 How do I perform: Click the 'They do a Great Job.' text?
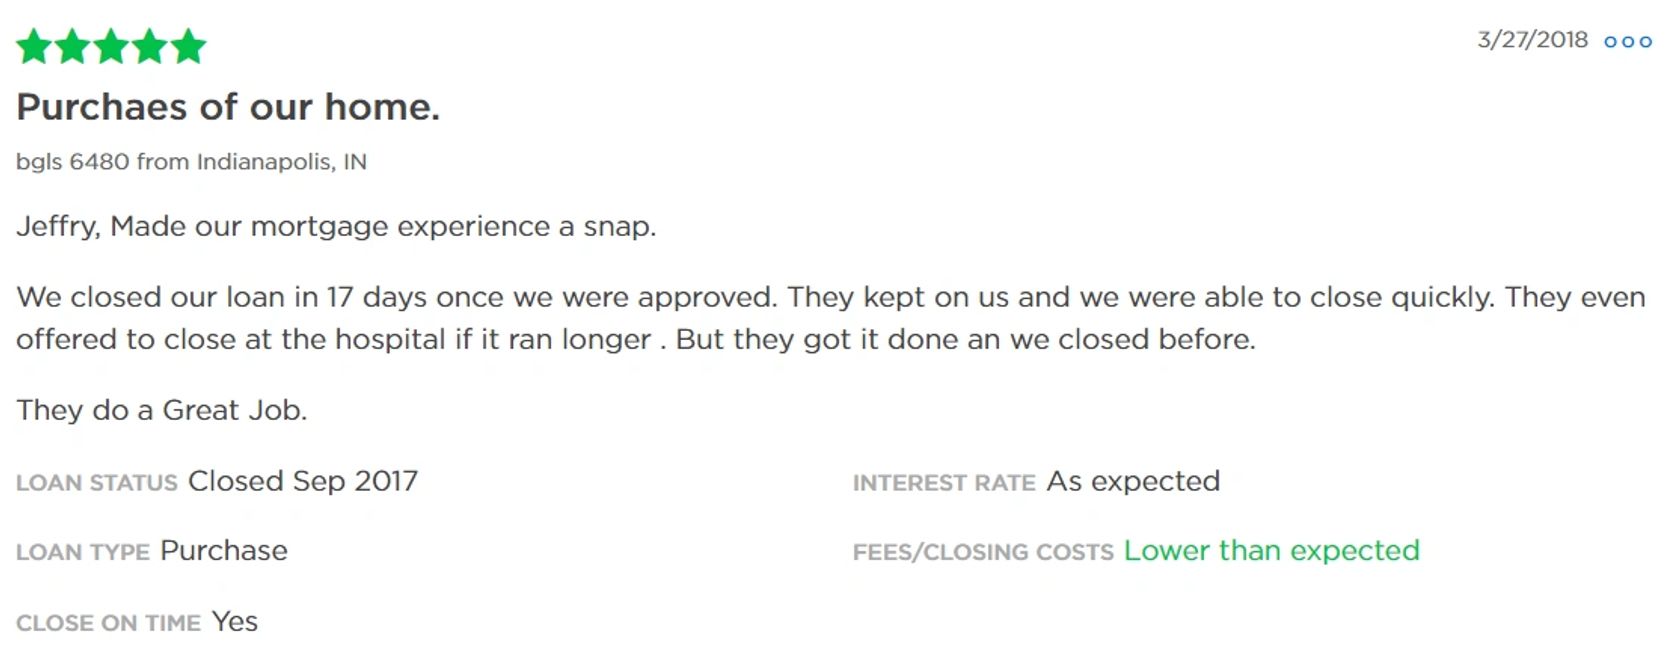pyautogui.click(x=162, y=410)
